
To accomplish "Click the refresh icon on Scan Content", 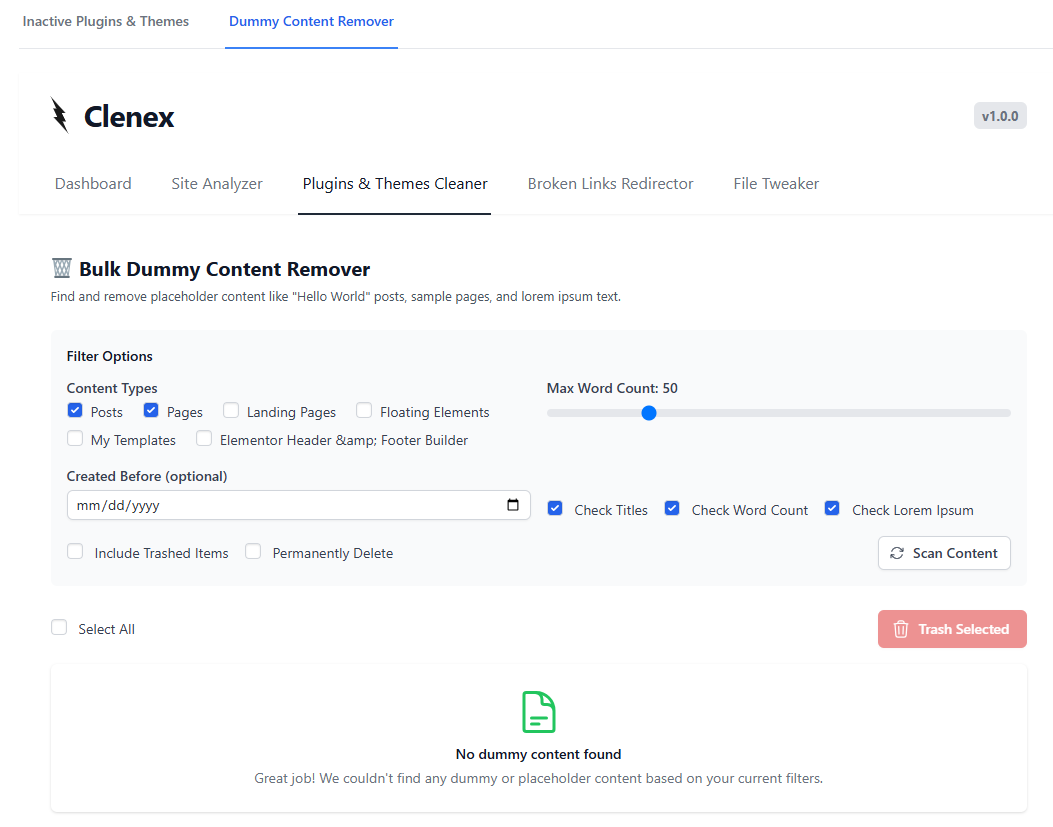I will point(897,553).
